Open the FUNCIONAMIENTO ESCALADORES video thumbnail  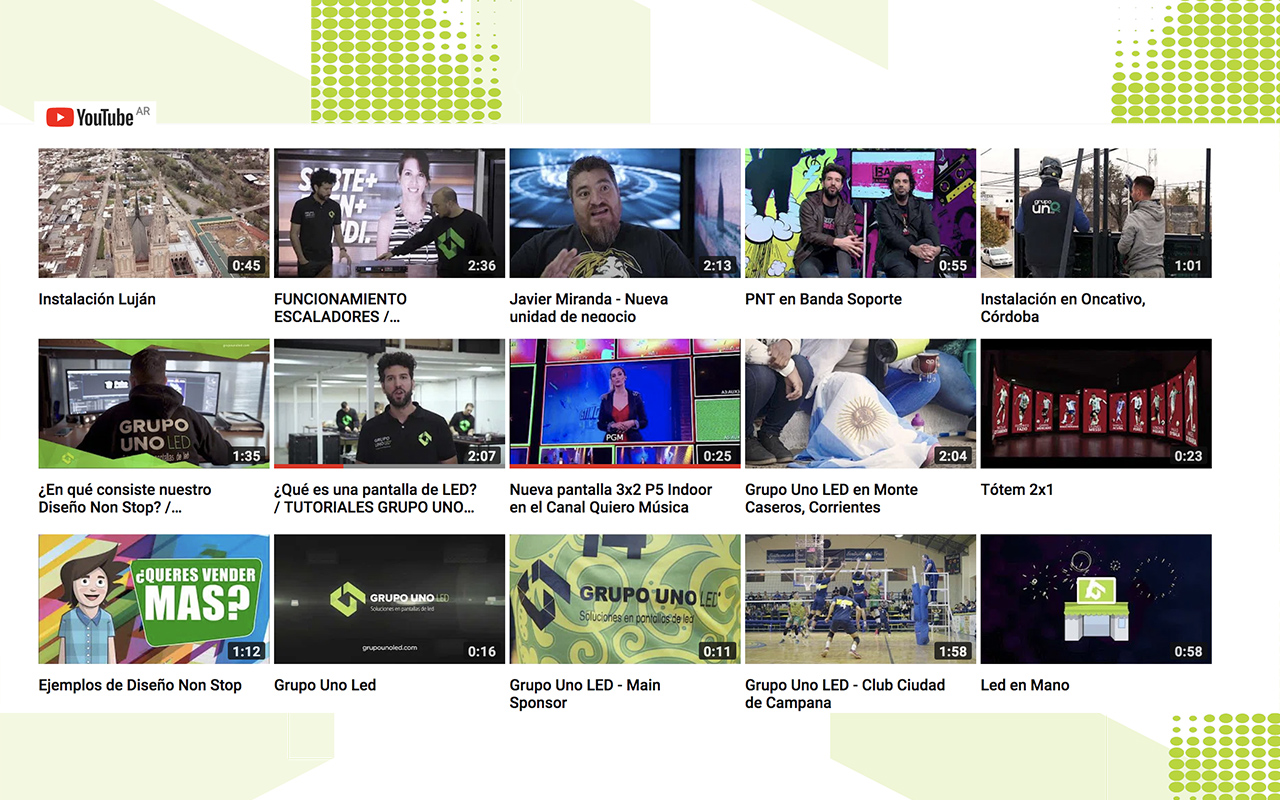click(389, 213)
